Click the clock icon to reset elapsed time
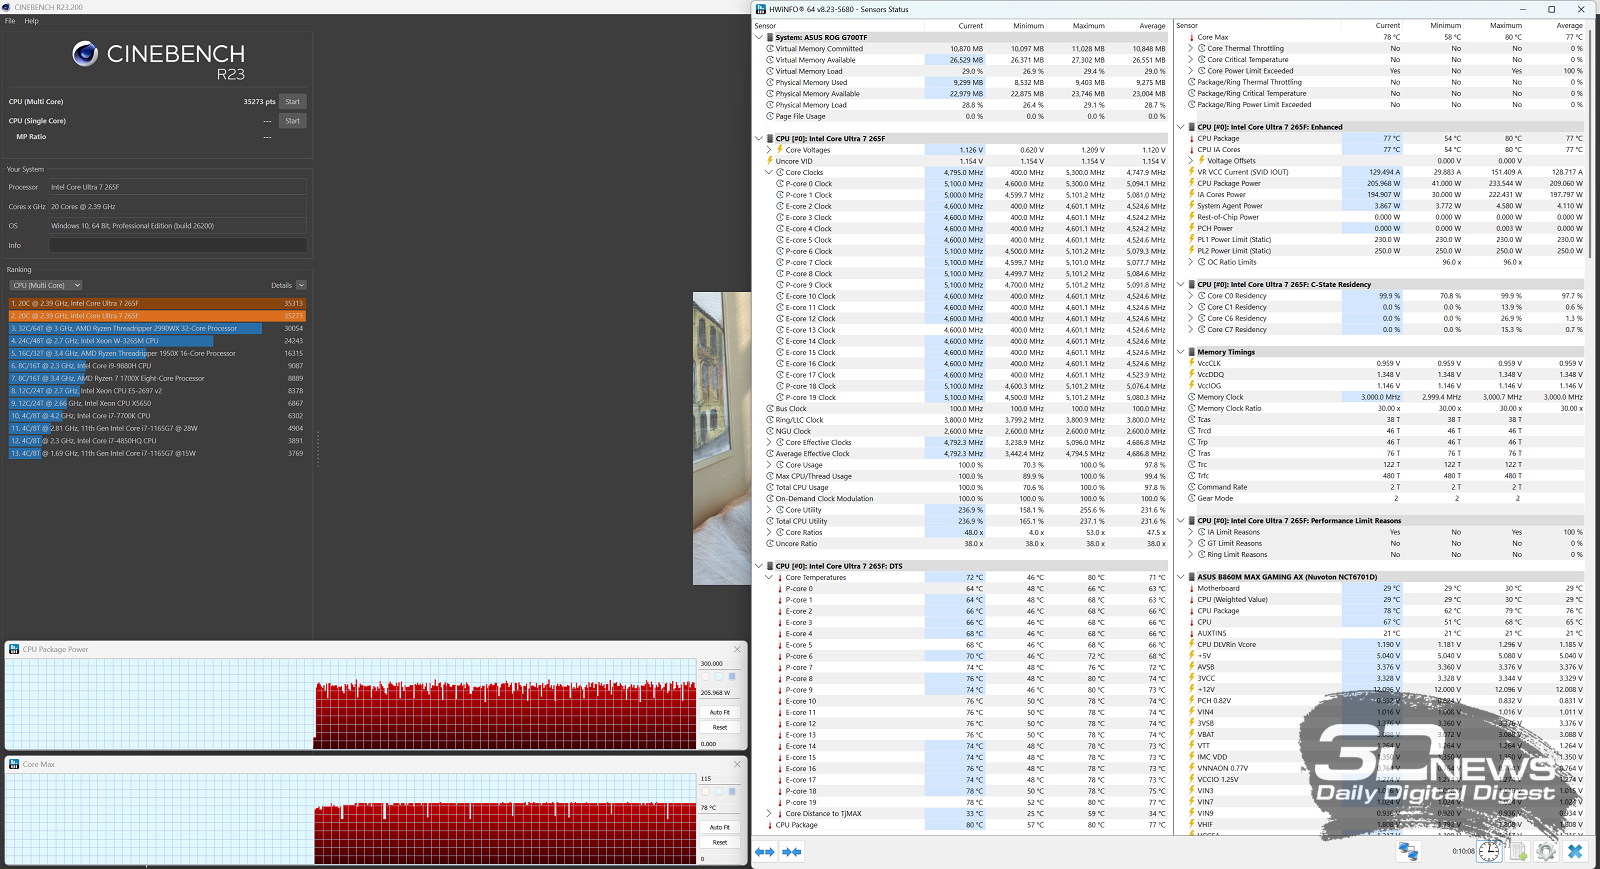The width and height of the screenshot is (1600, 869). (1489, 851)
